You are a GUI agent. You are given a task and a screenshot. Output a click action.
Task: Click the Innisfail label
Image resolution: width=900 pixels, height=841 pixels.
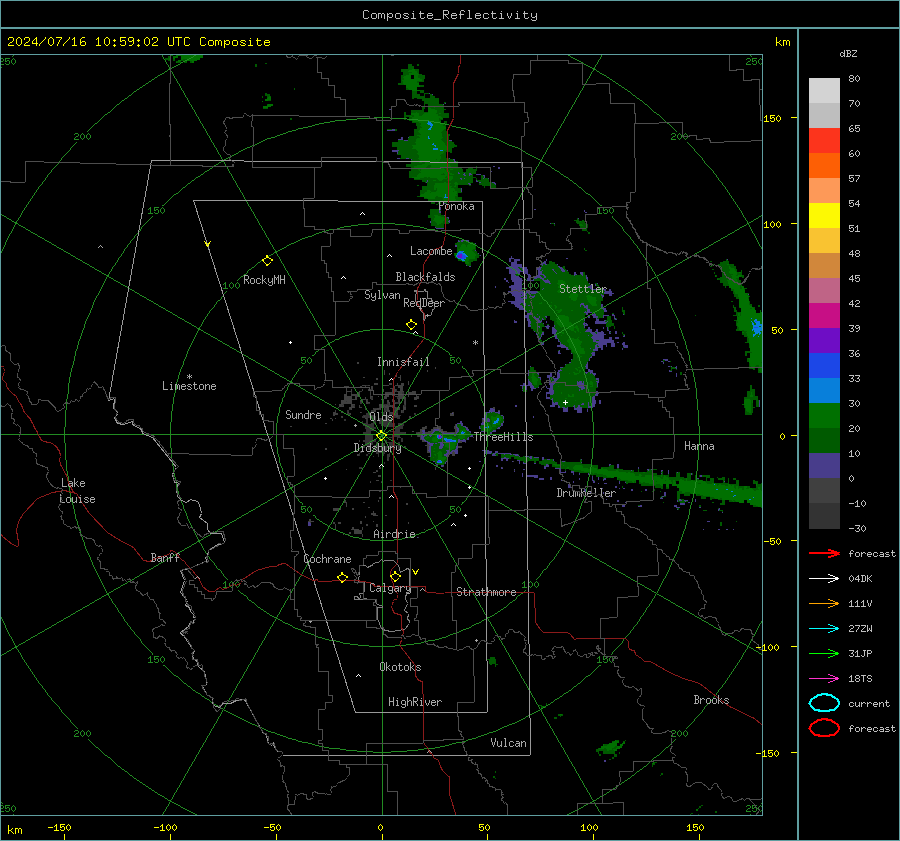point(403,362)
